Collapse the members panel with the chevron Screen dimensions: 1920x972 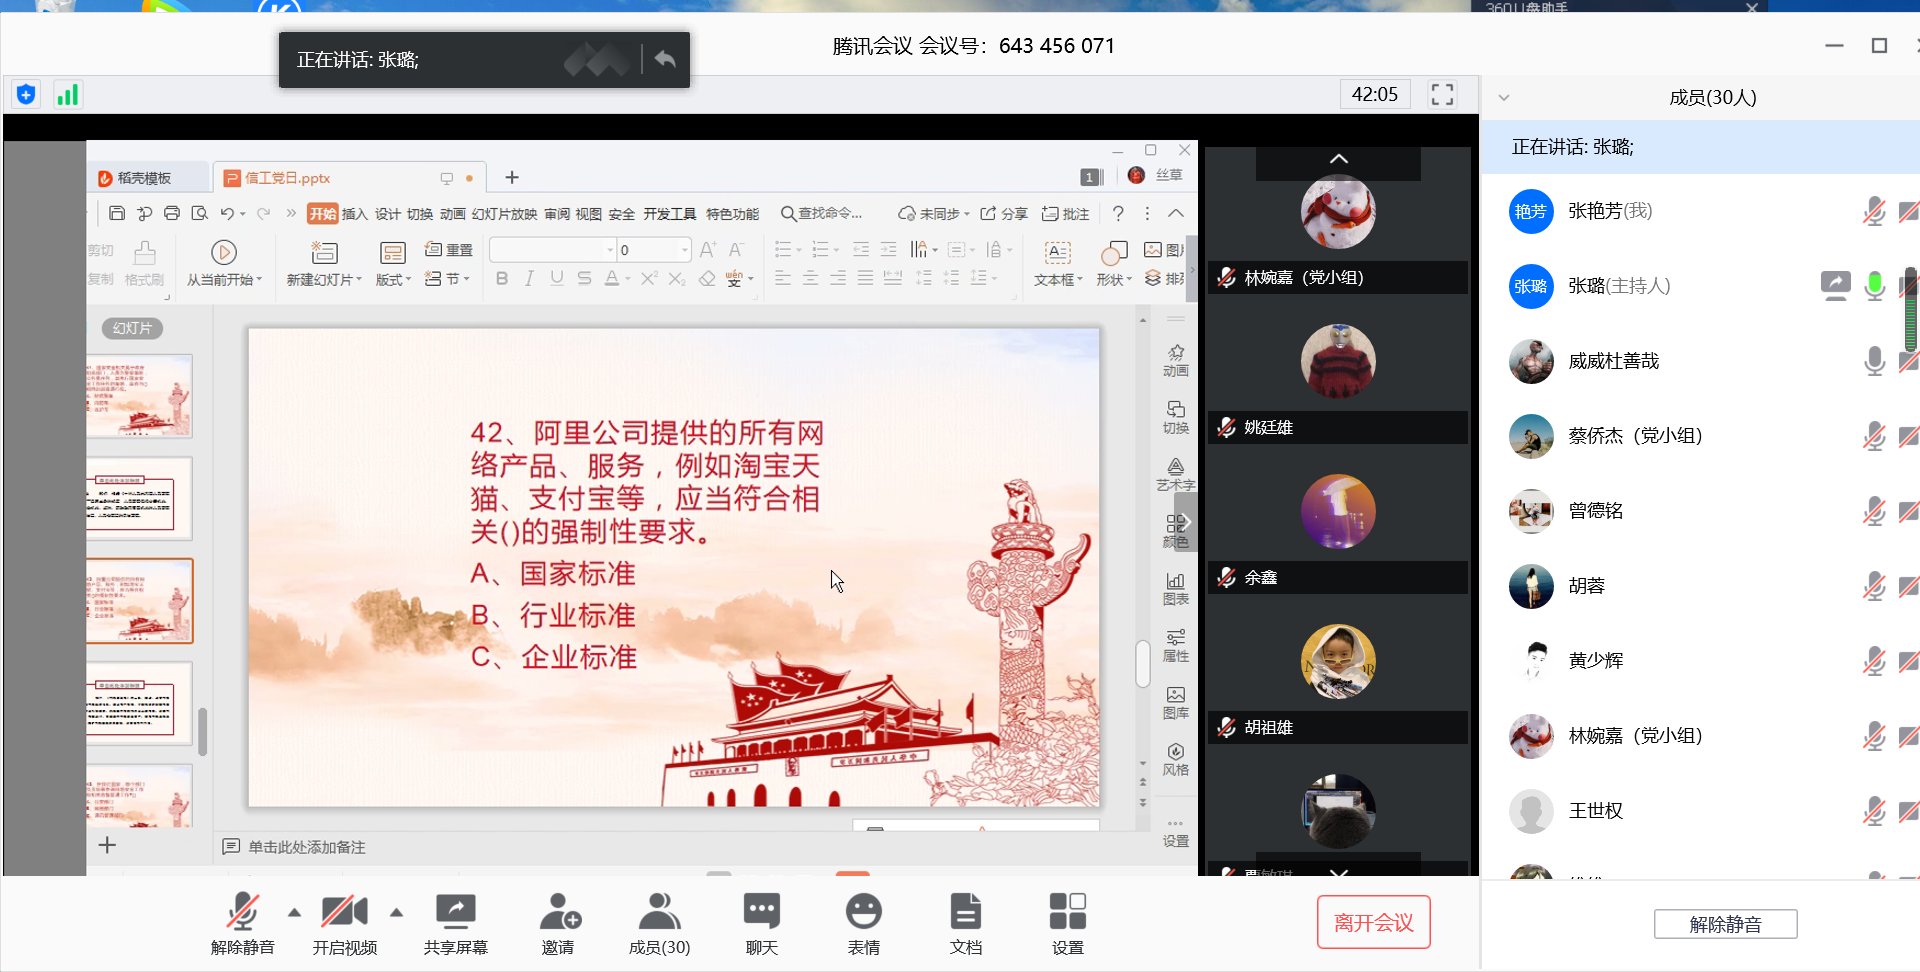coord(1503,98)
